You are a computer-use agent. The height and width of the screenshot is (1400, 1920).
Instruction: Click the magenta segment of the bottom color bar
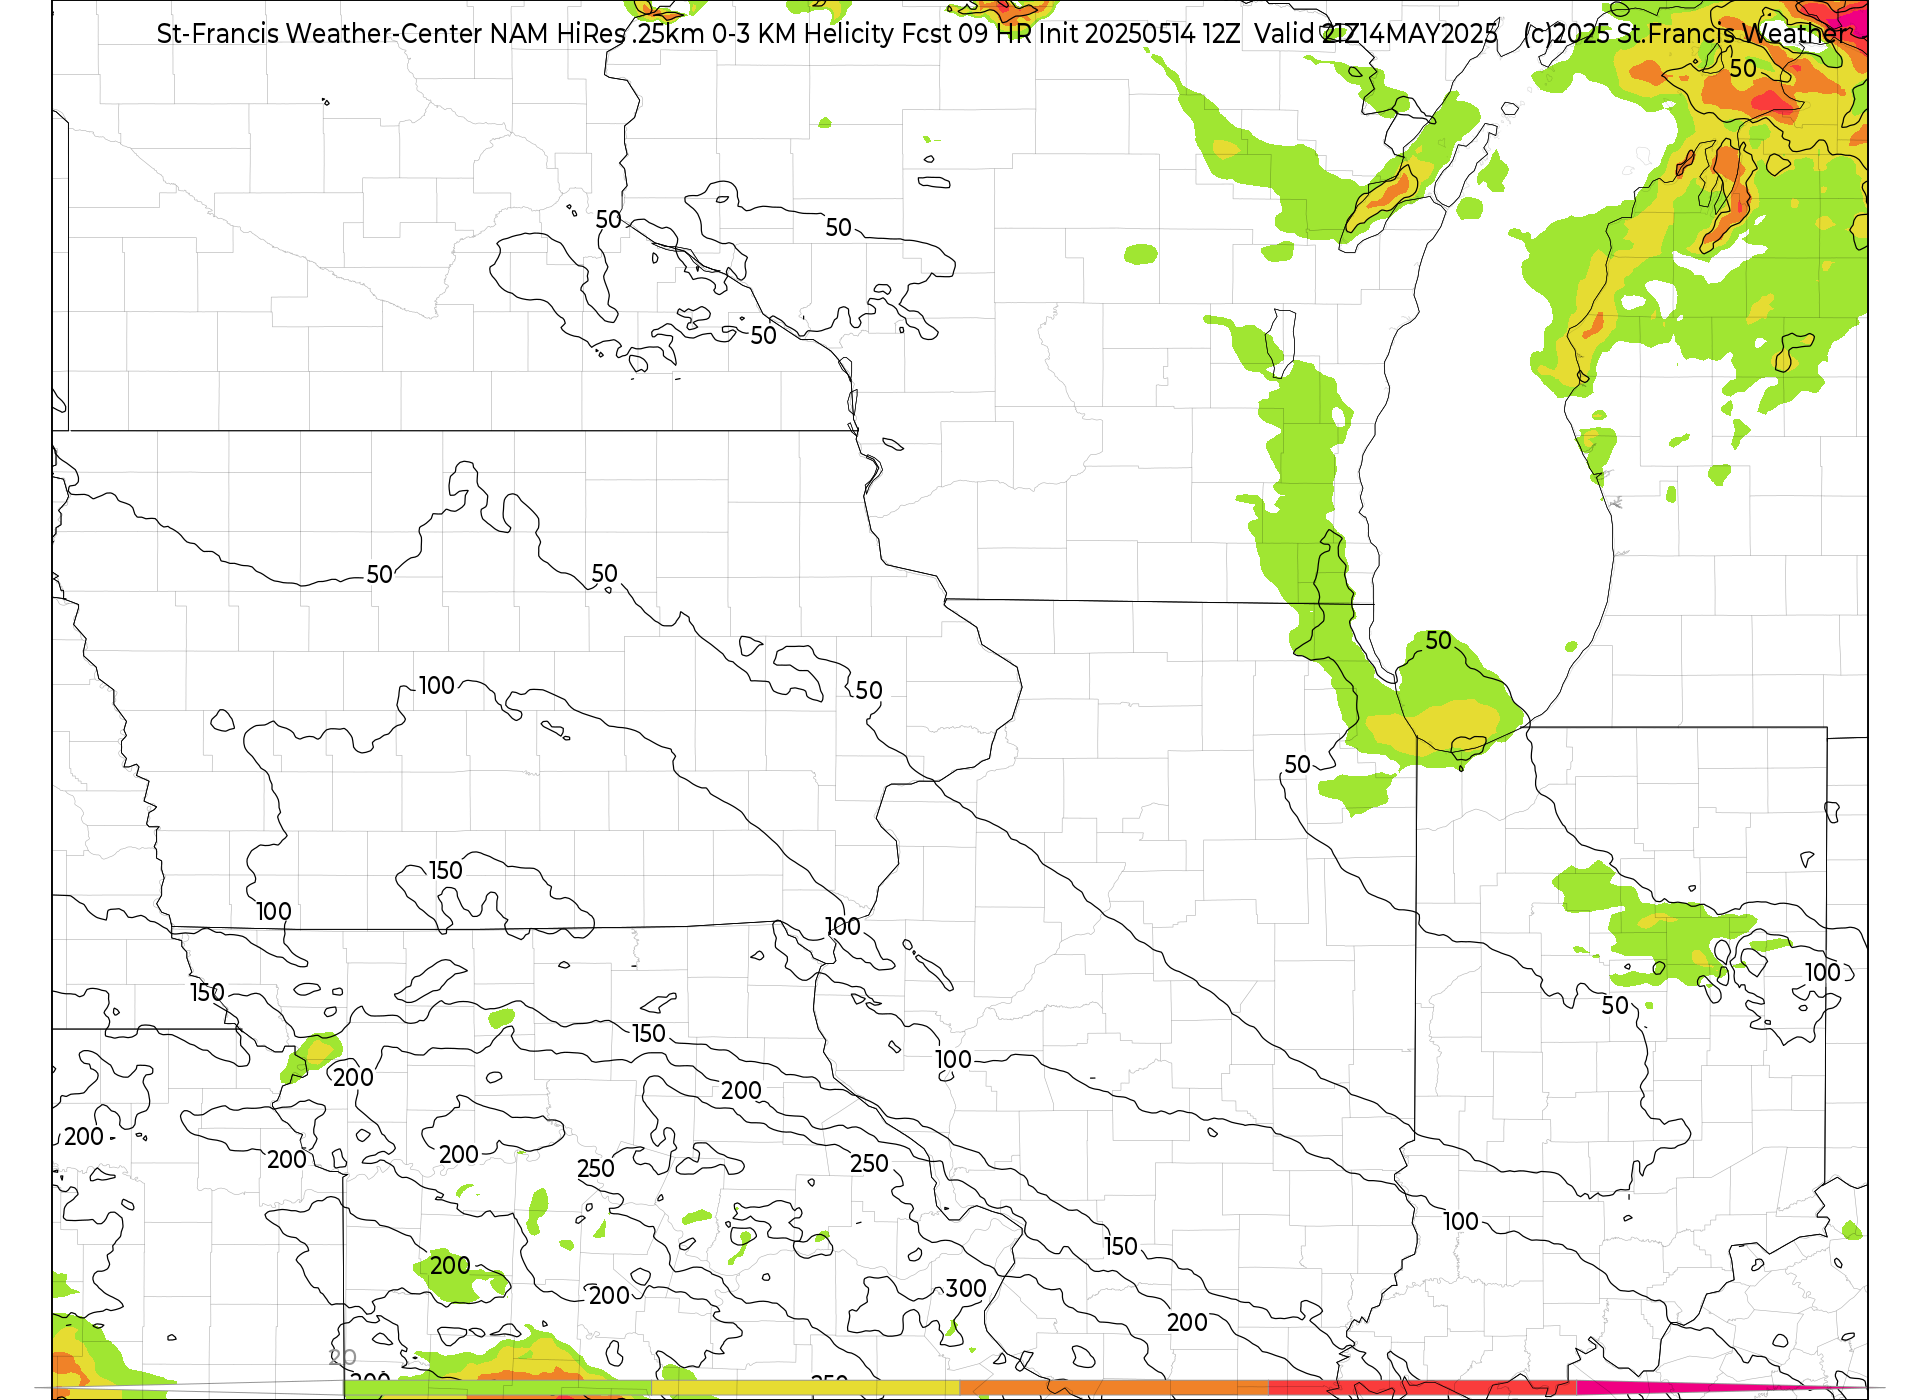pyautogui.click(x=1722, y=1389)
